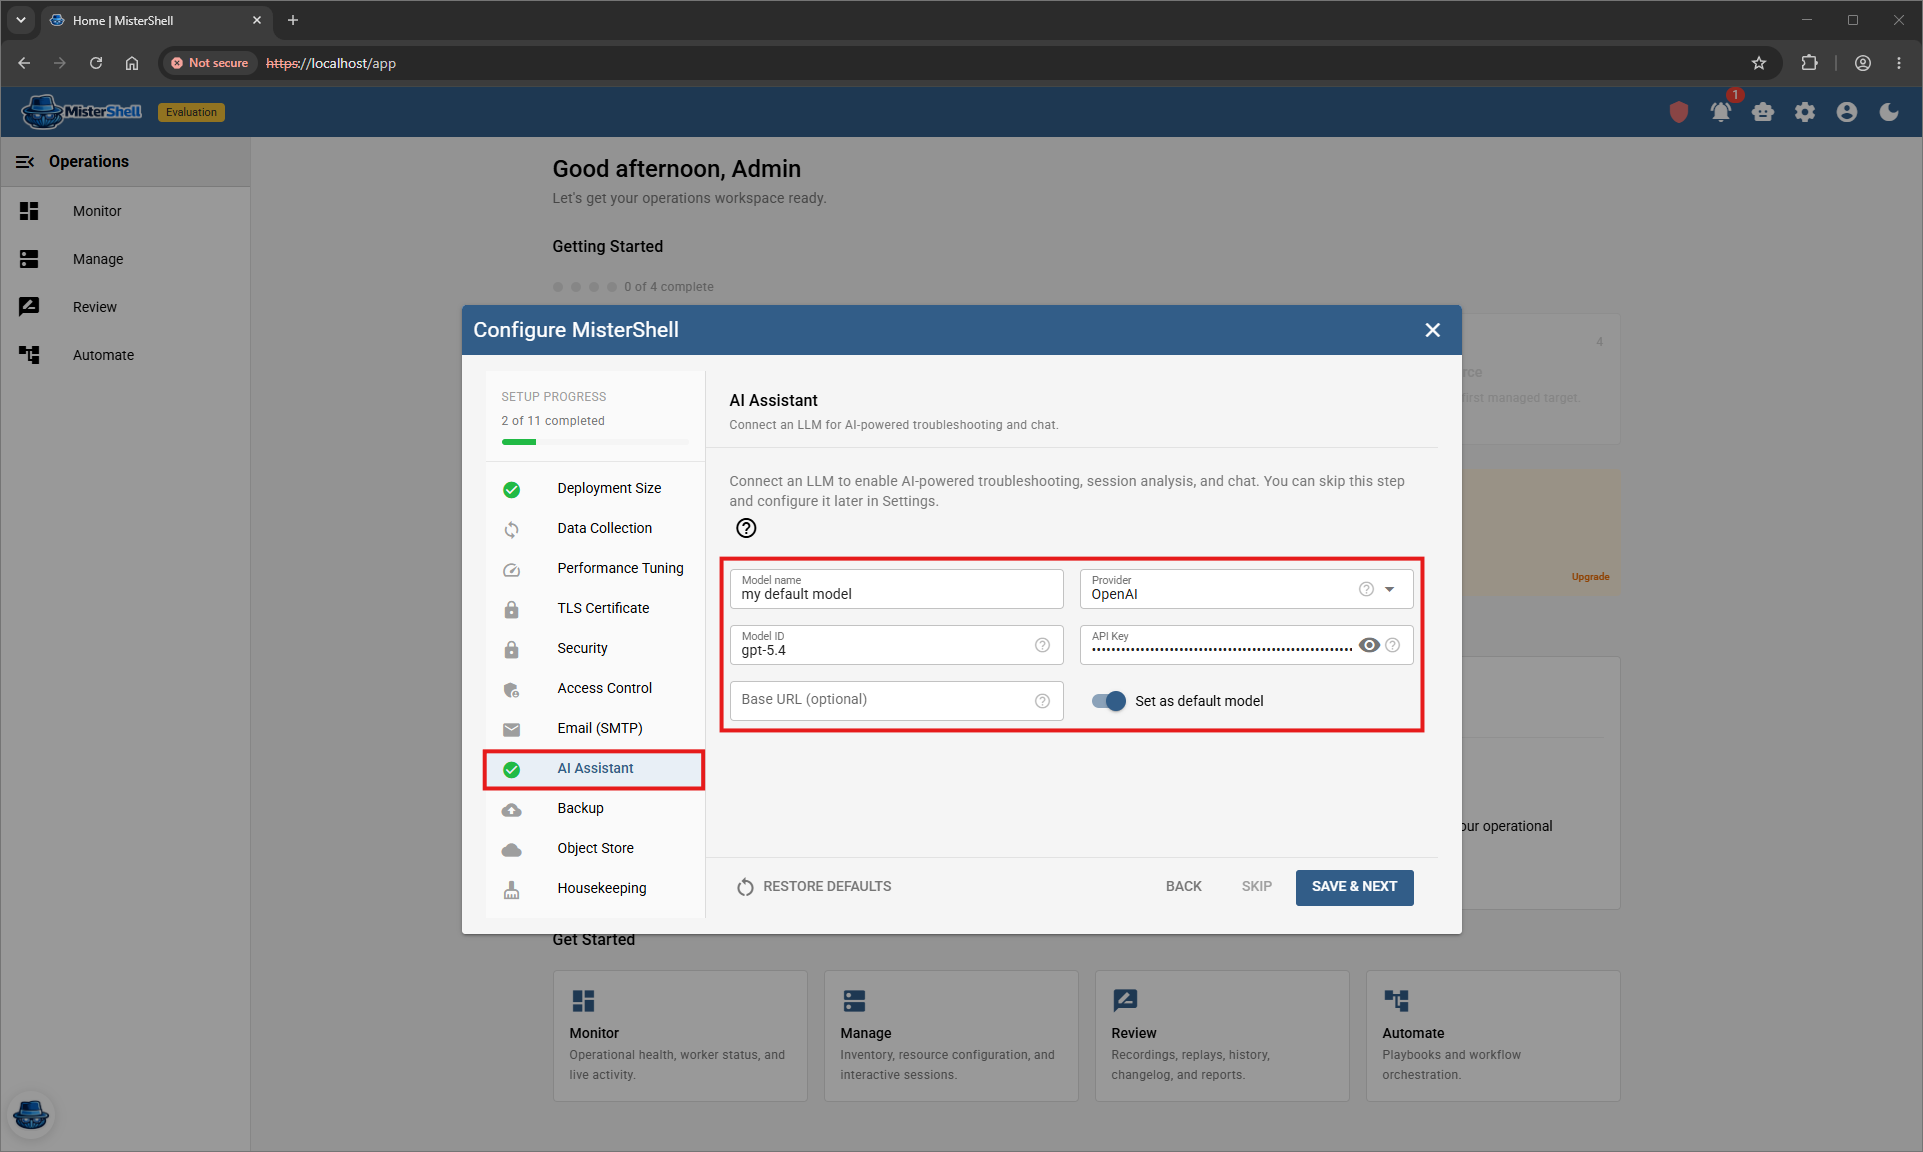Collapse the Operations sidebar menu icon
Viewport: 1923px width, 1152px height.
[25, 162]
